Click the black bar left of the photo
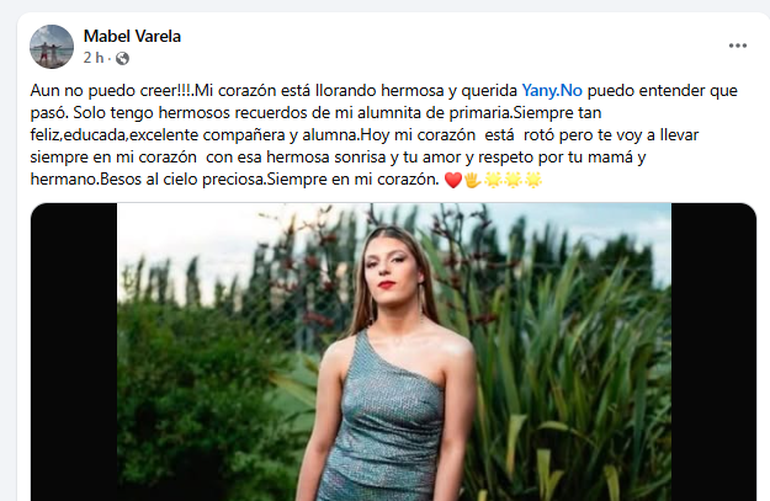The width and height of the screenshot is (770, 501). click(74, 352)
